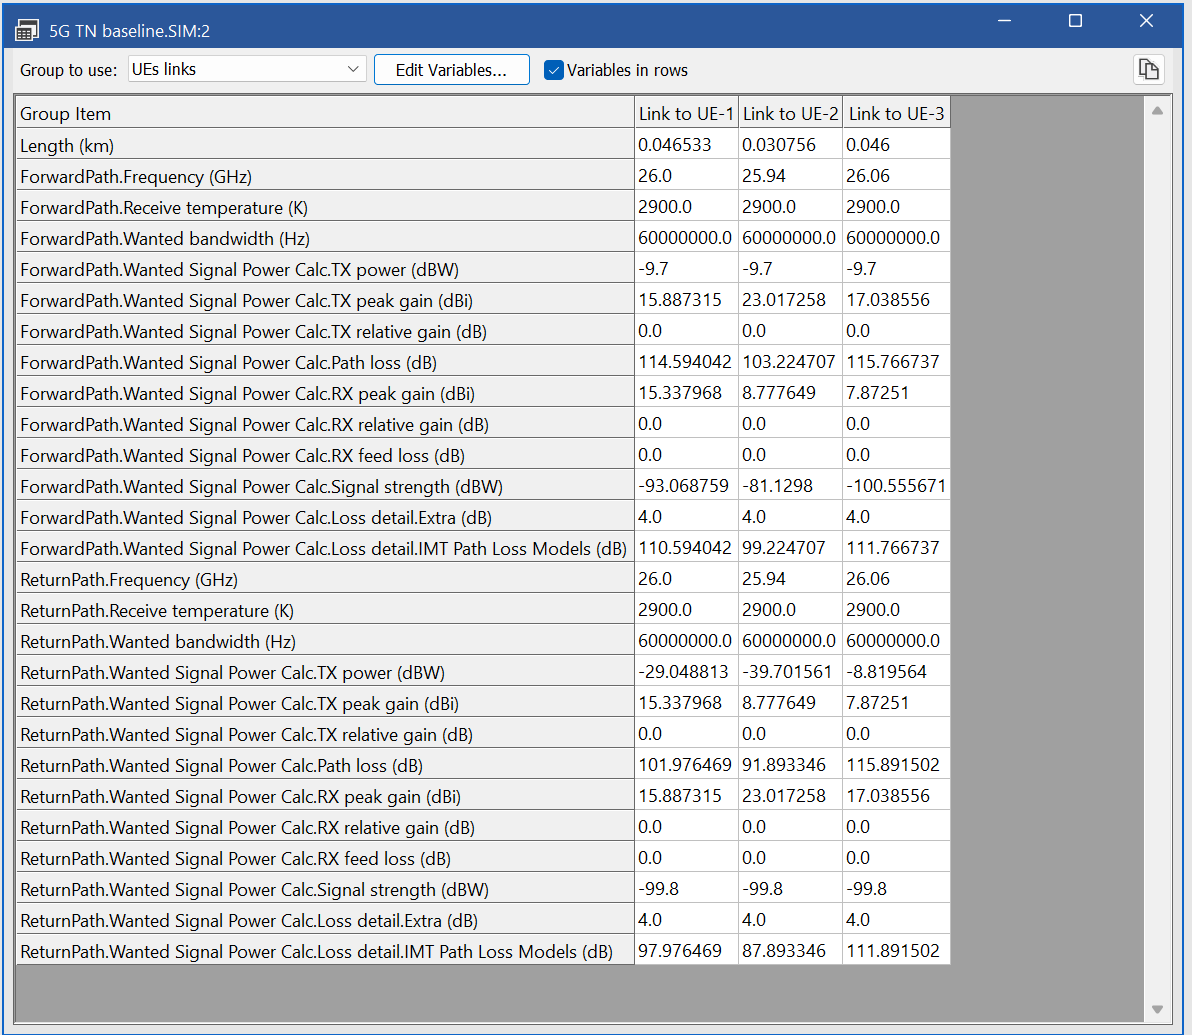Select ReturnPath TX power (dBW) row label
1192x1035 pixels.
pyautogui.click(x=325, y=673)
